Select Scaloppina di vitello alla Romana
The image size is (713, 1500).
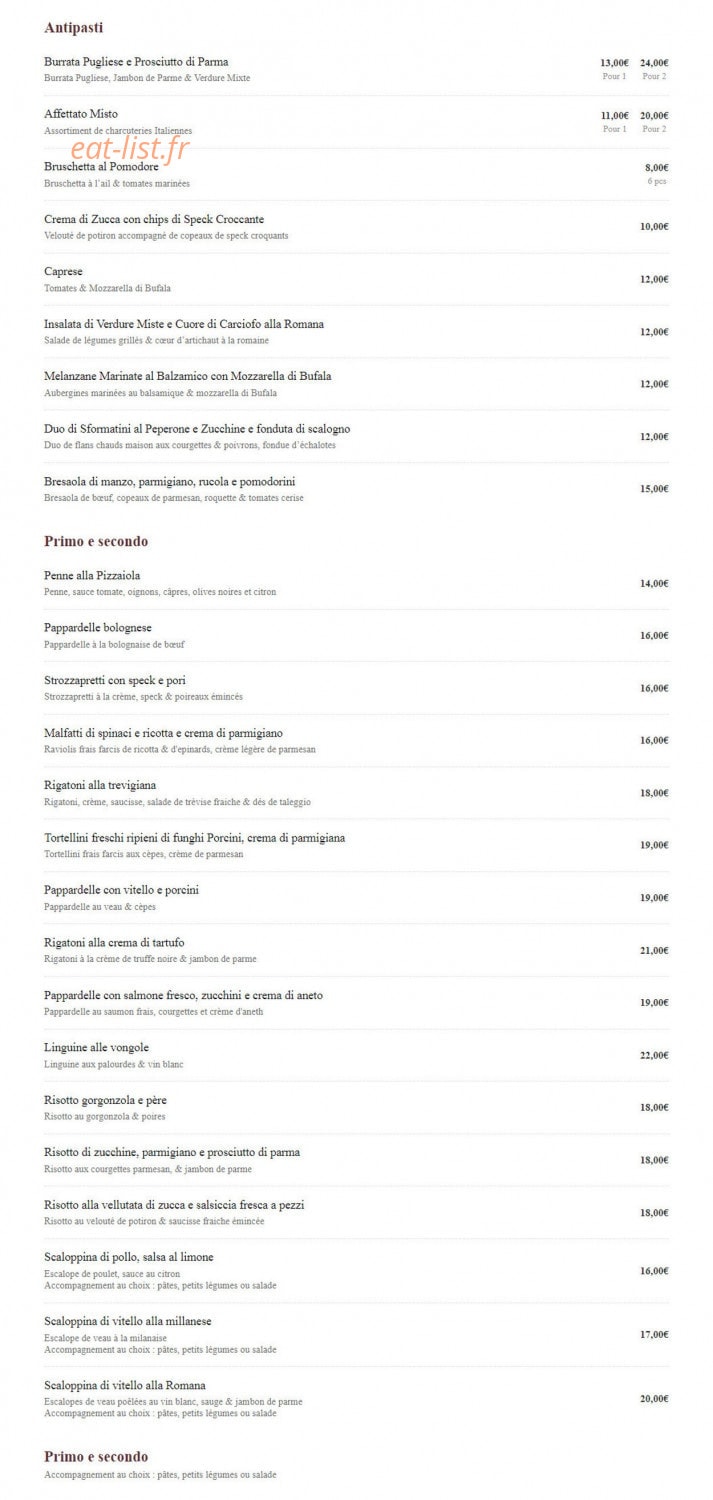coord(125,1386)
